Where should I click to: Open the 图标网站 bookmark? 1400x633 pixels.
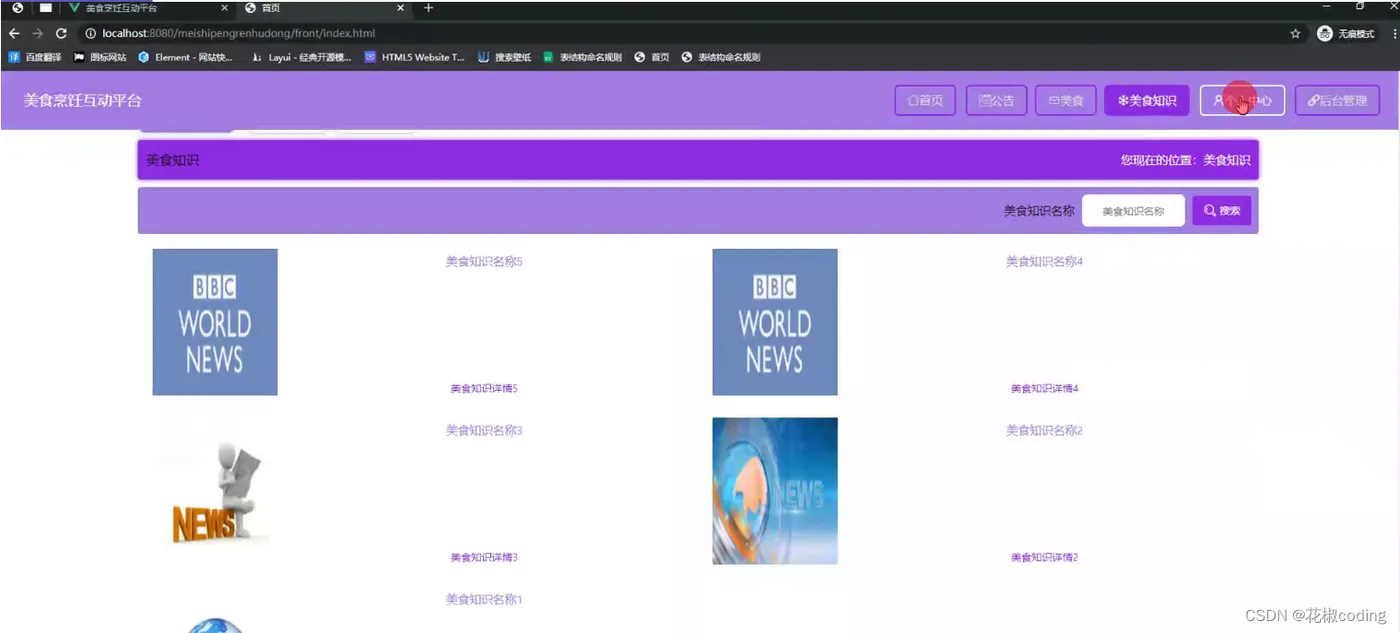point(100,57)
